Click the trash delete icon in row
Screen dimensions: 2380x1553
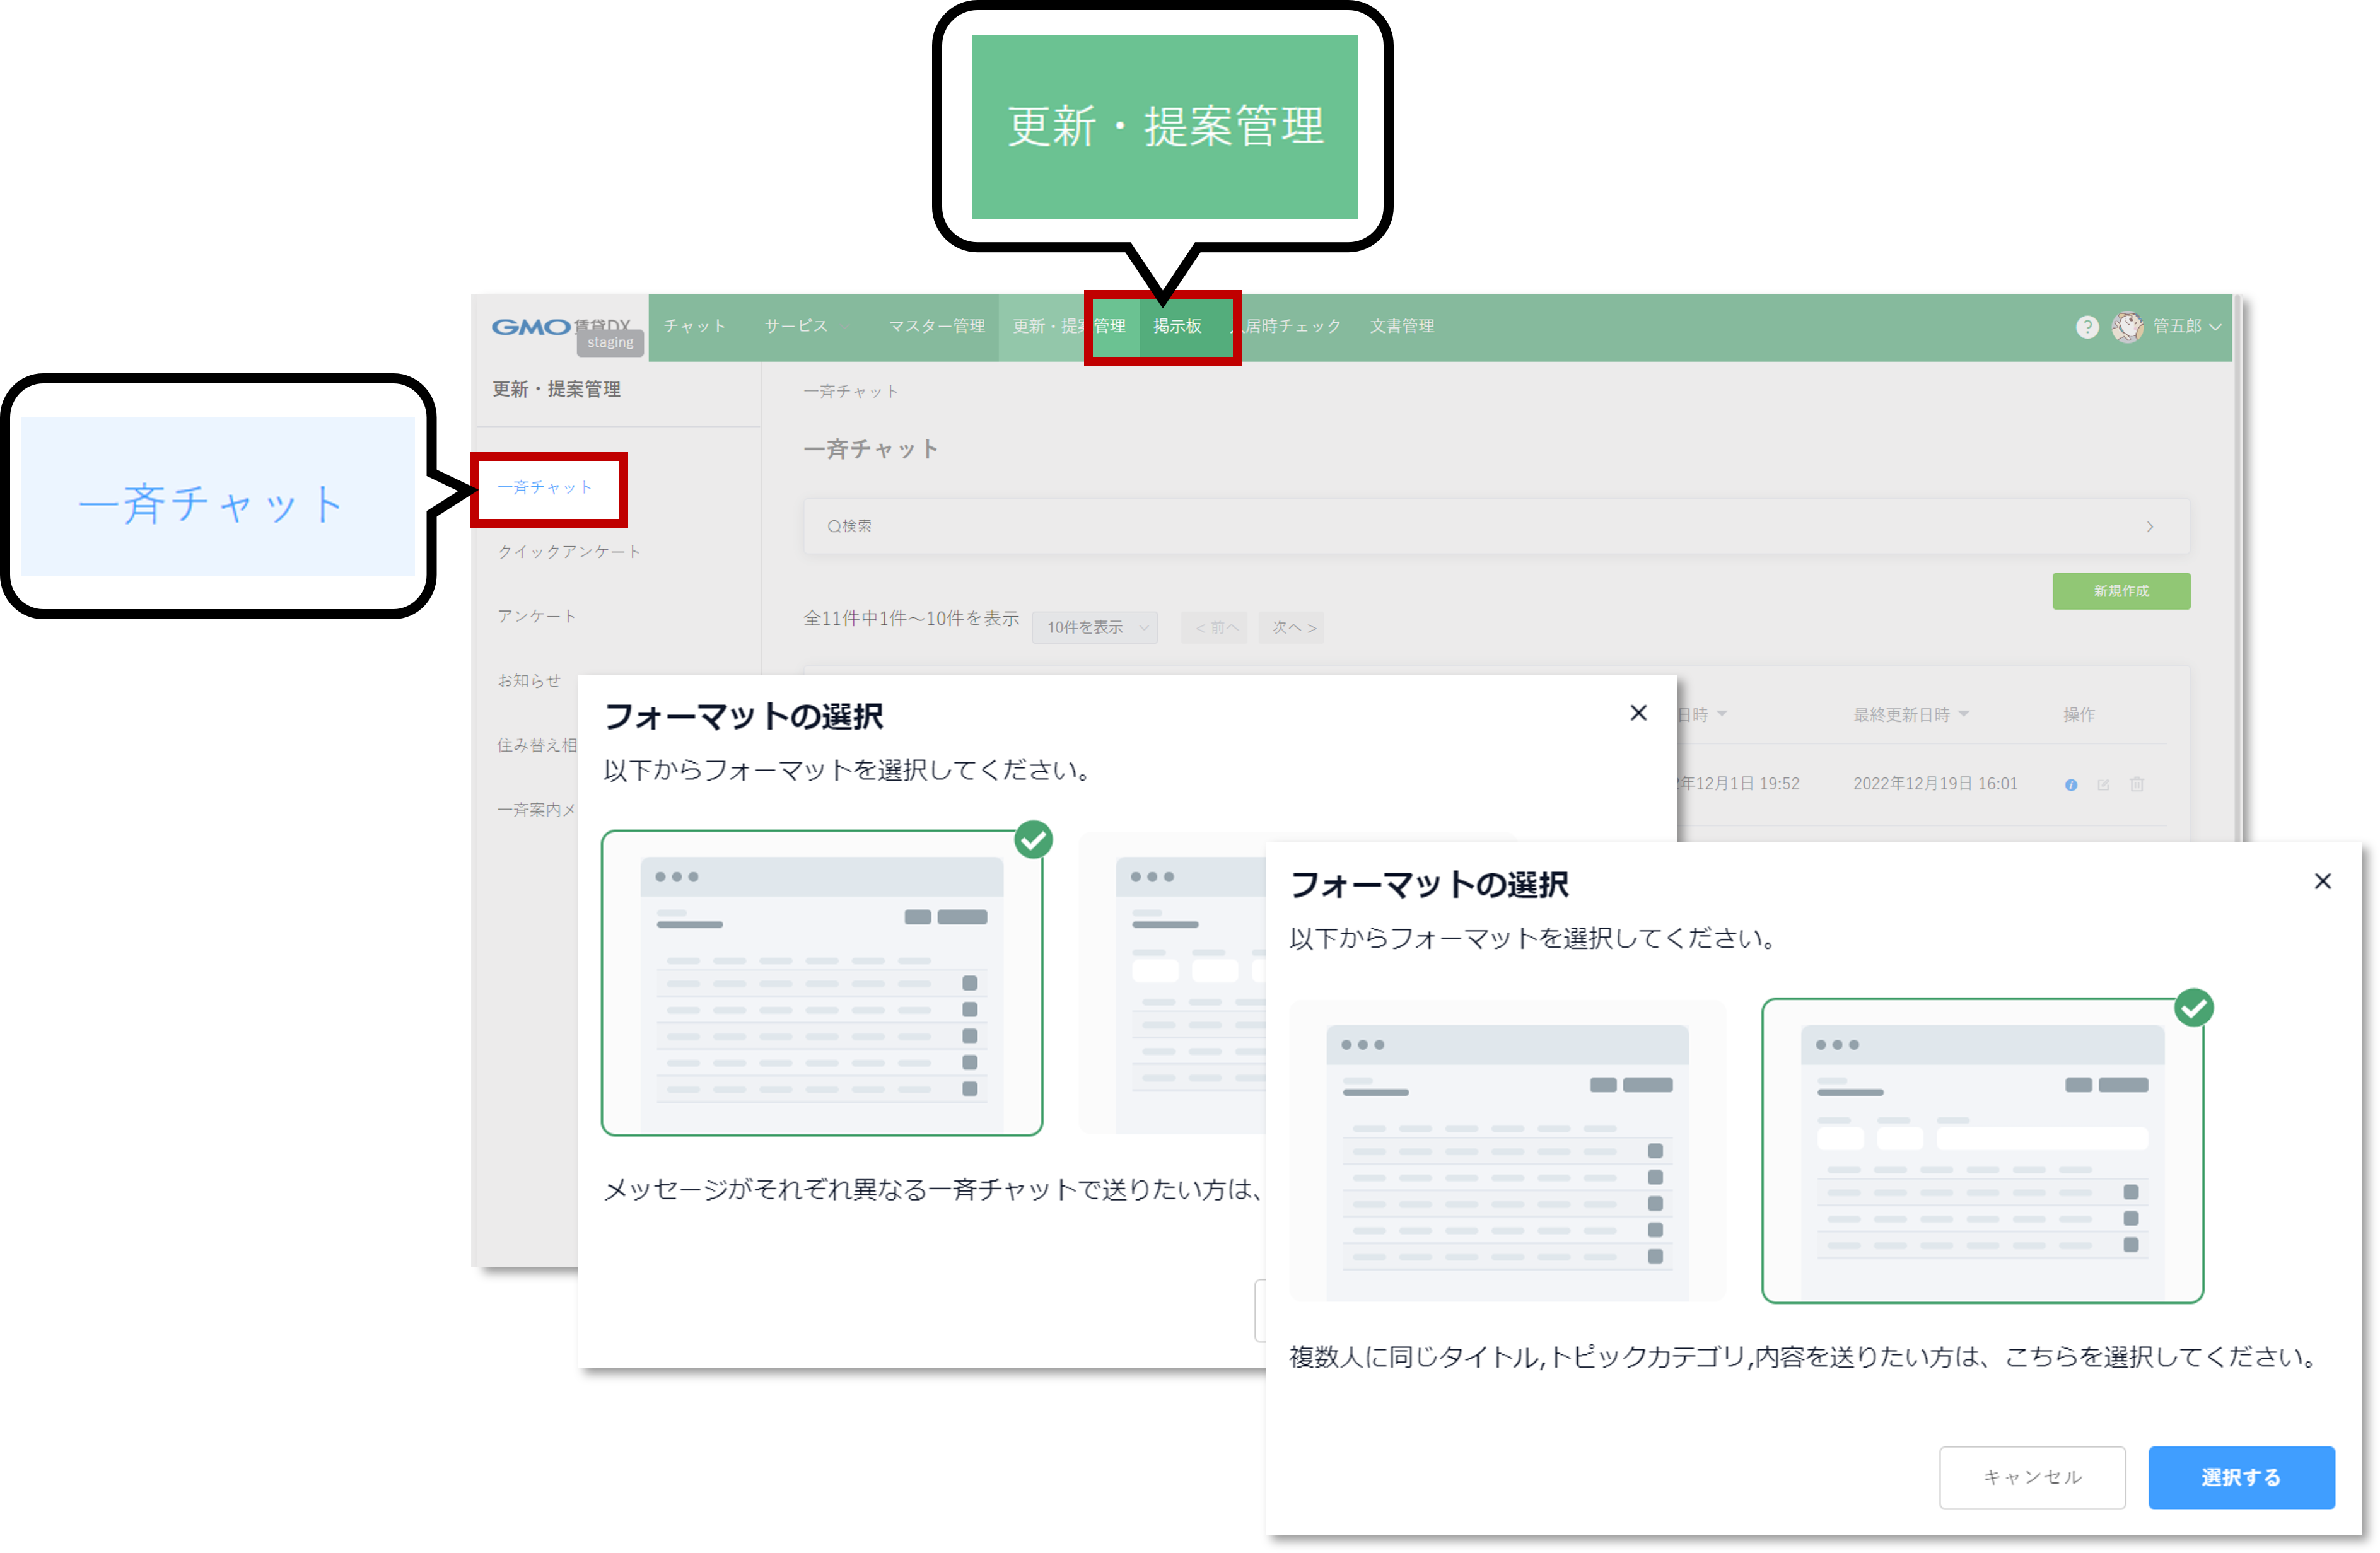(x=2137, y=785)
